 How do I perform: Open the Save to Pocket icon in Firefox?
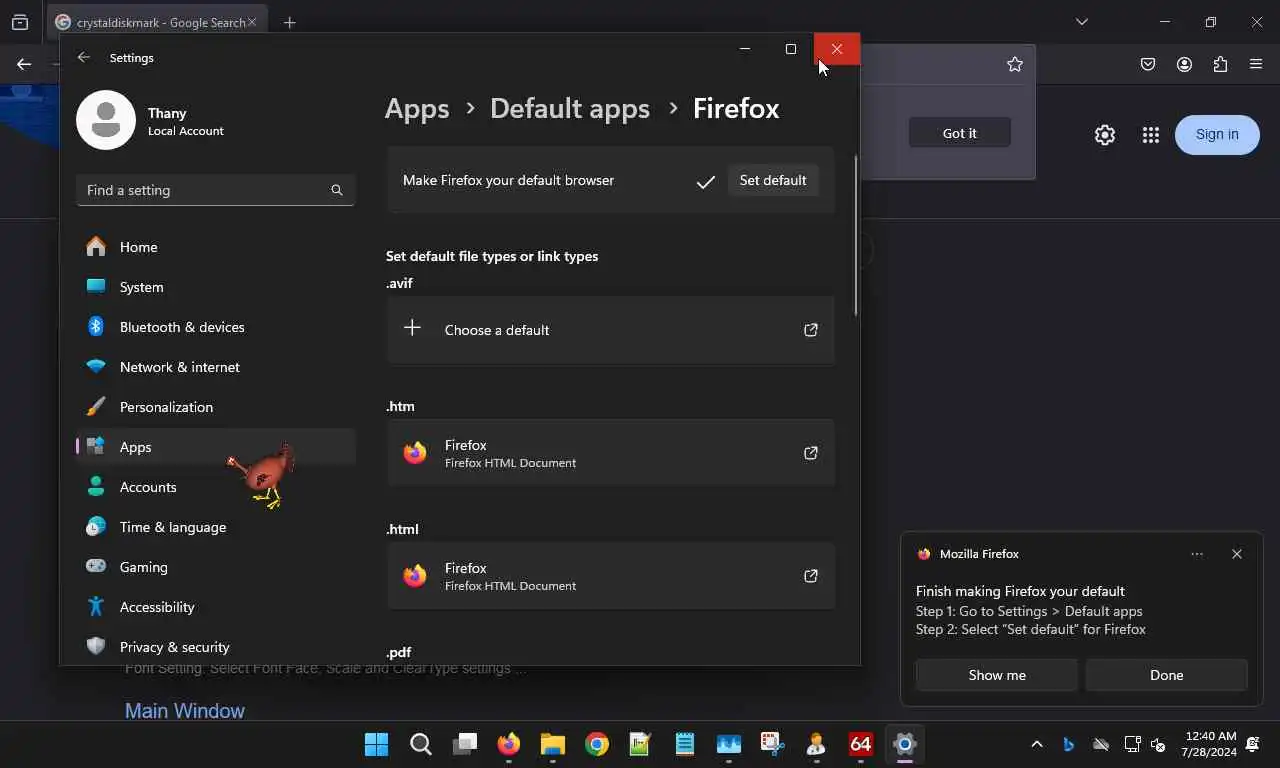pos(1148,64)
